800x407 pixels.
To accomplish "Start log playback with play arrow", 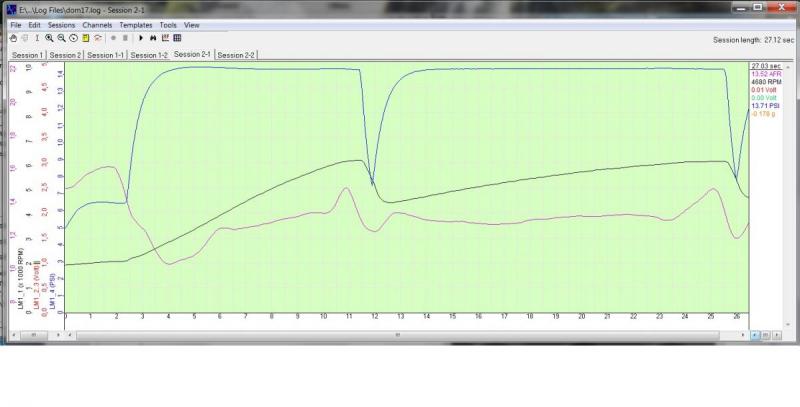I will click(141, 38).
